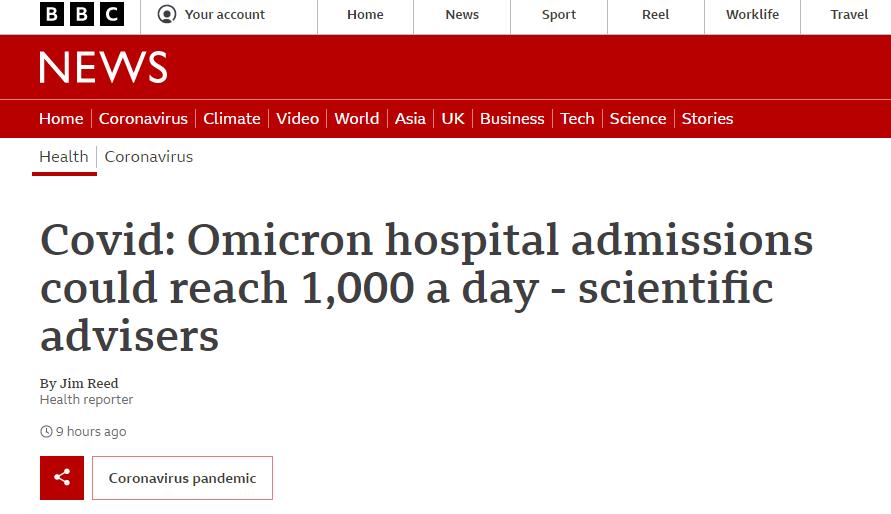Open the Business news section
891x514 pixels.
tap(512, 118)
